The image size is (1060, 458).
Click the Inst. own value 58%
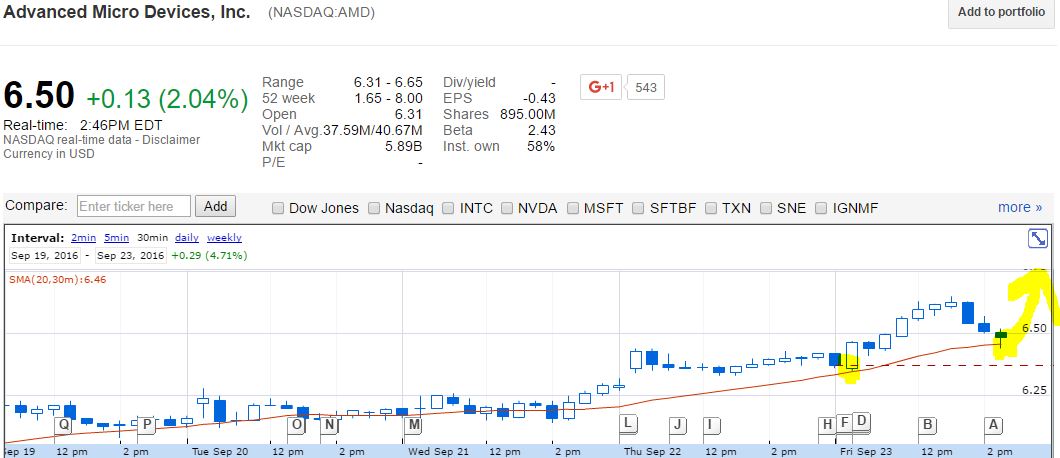tap(541, 147)
